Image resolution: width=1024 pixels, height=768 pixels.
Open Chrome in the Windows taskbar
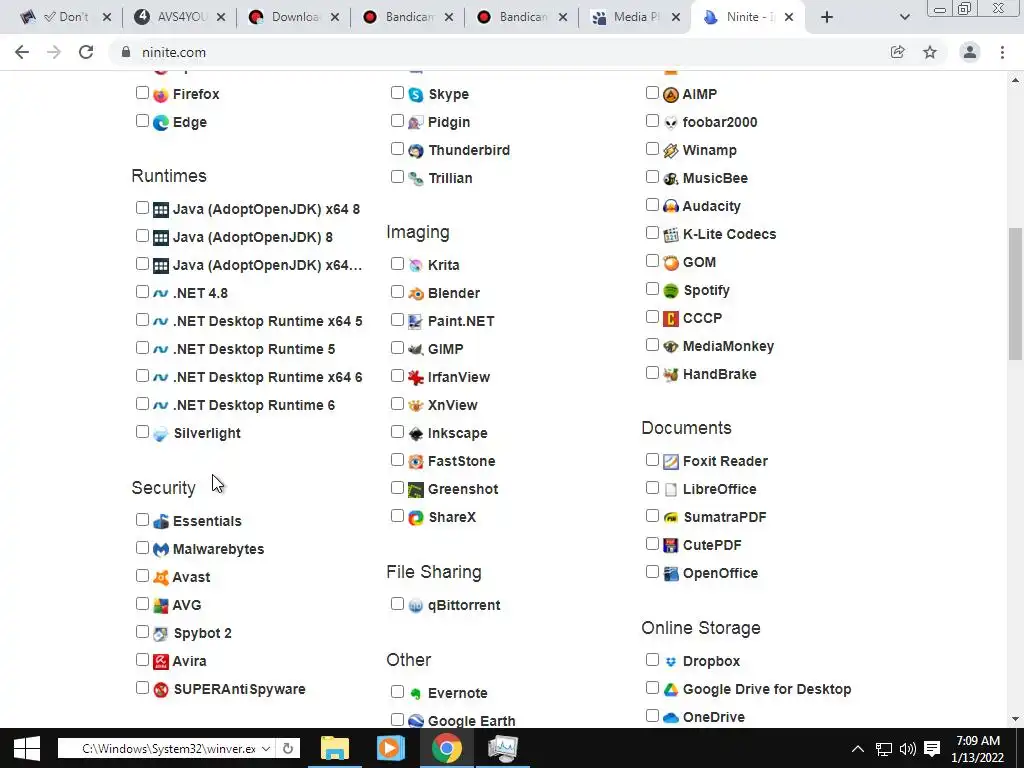446,748
